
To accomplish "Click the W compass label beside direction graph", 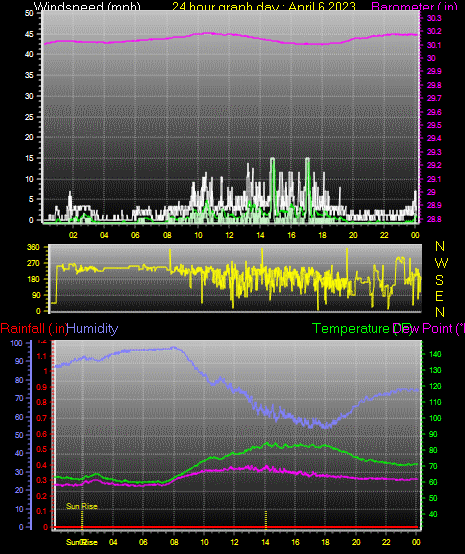I will click(441, 263).
